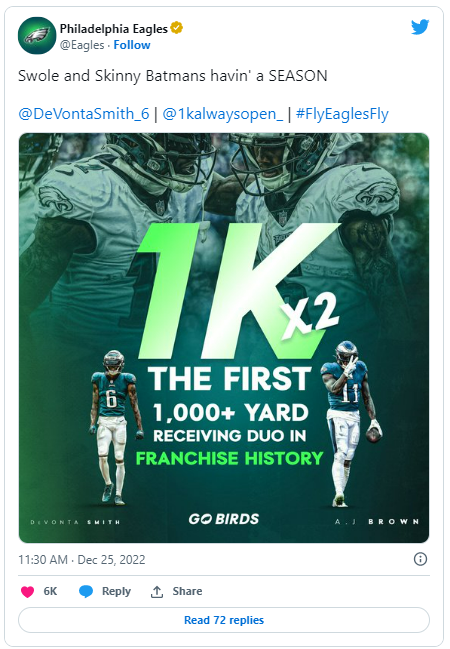Open the @DeVontaSmith_6 mention
The width and height of the screenshot is (450, 649).
click(84, 114)
